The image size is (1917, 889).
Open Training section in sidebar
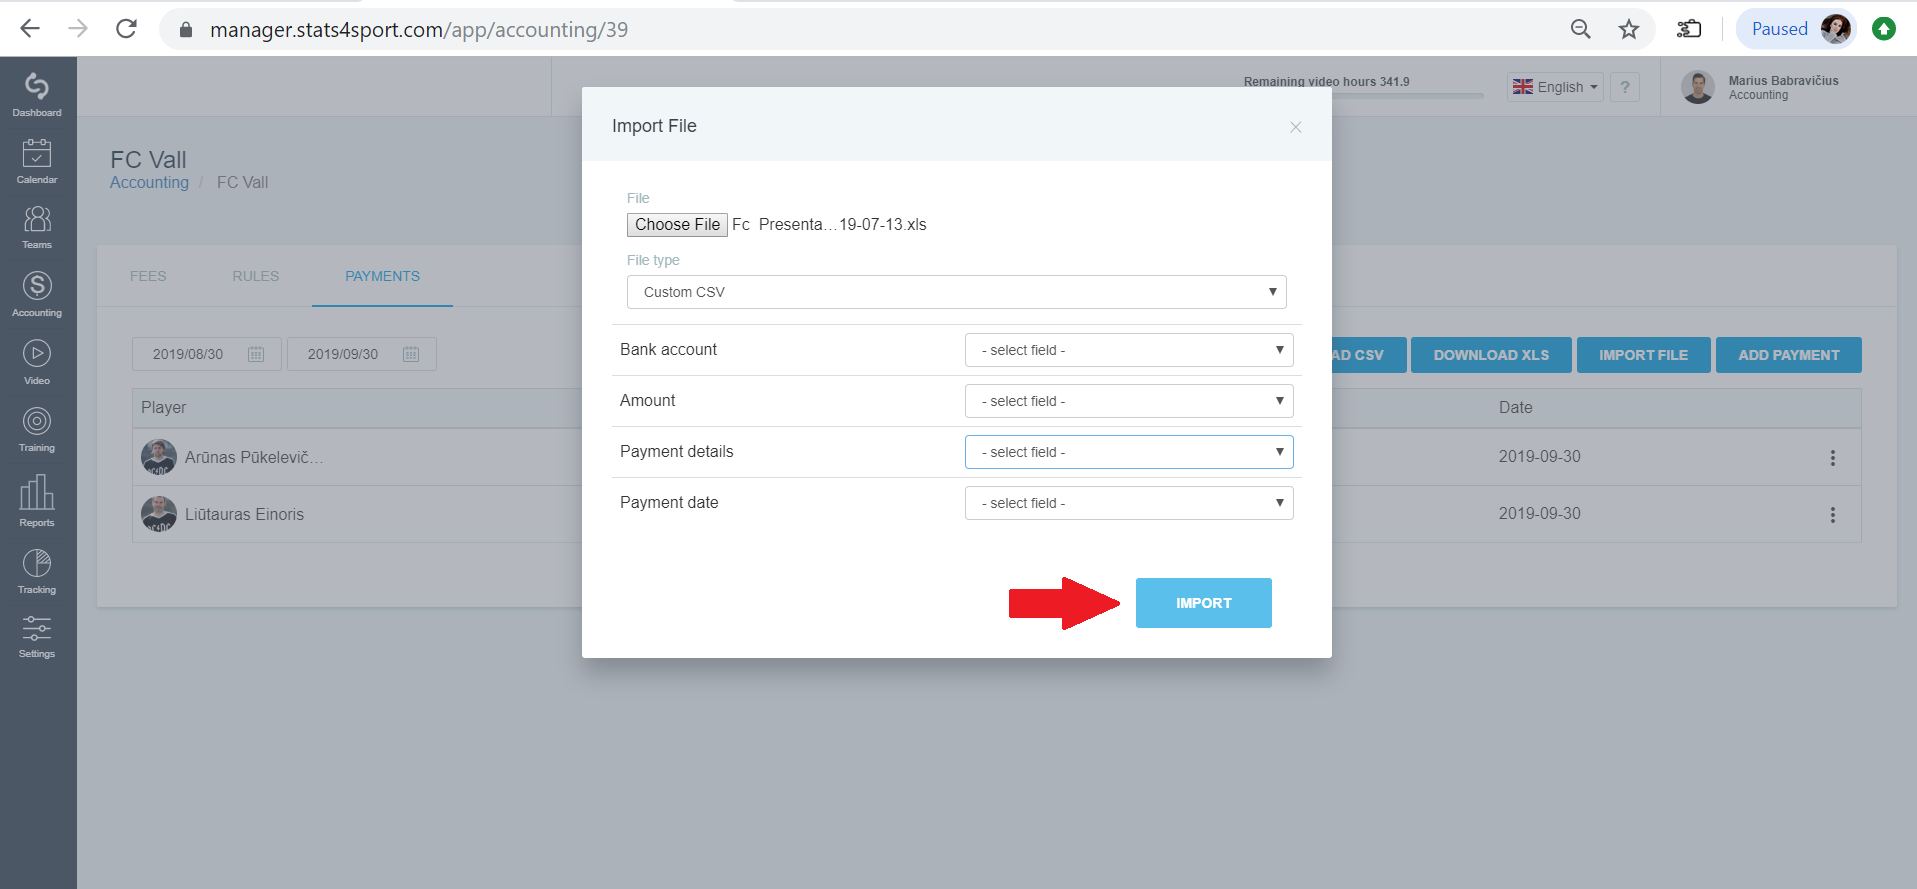pos(37,429)
